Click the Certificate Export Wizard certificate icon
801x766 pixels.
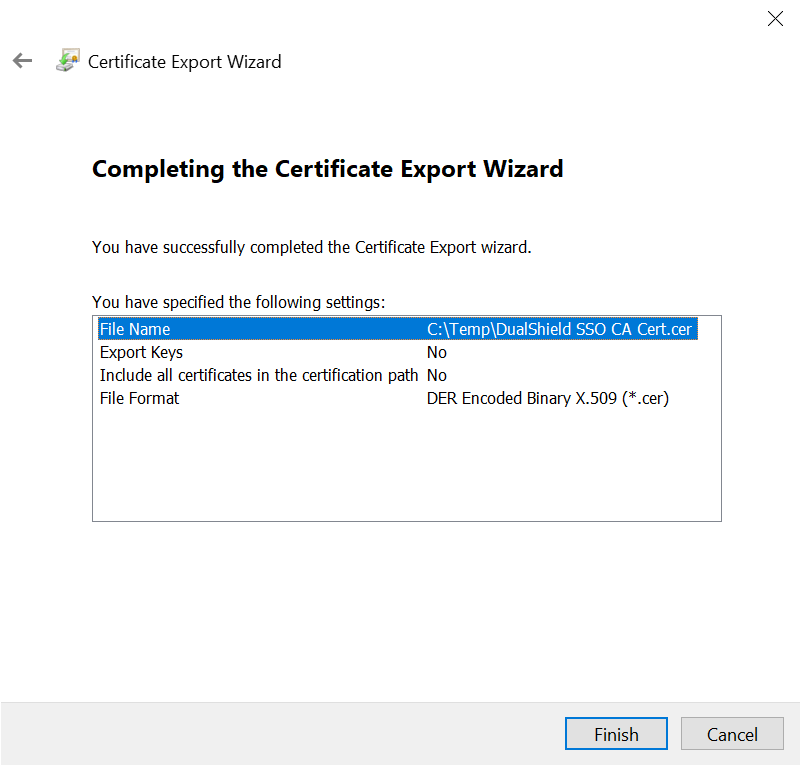point(67,61)
